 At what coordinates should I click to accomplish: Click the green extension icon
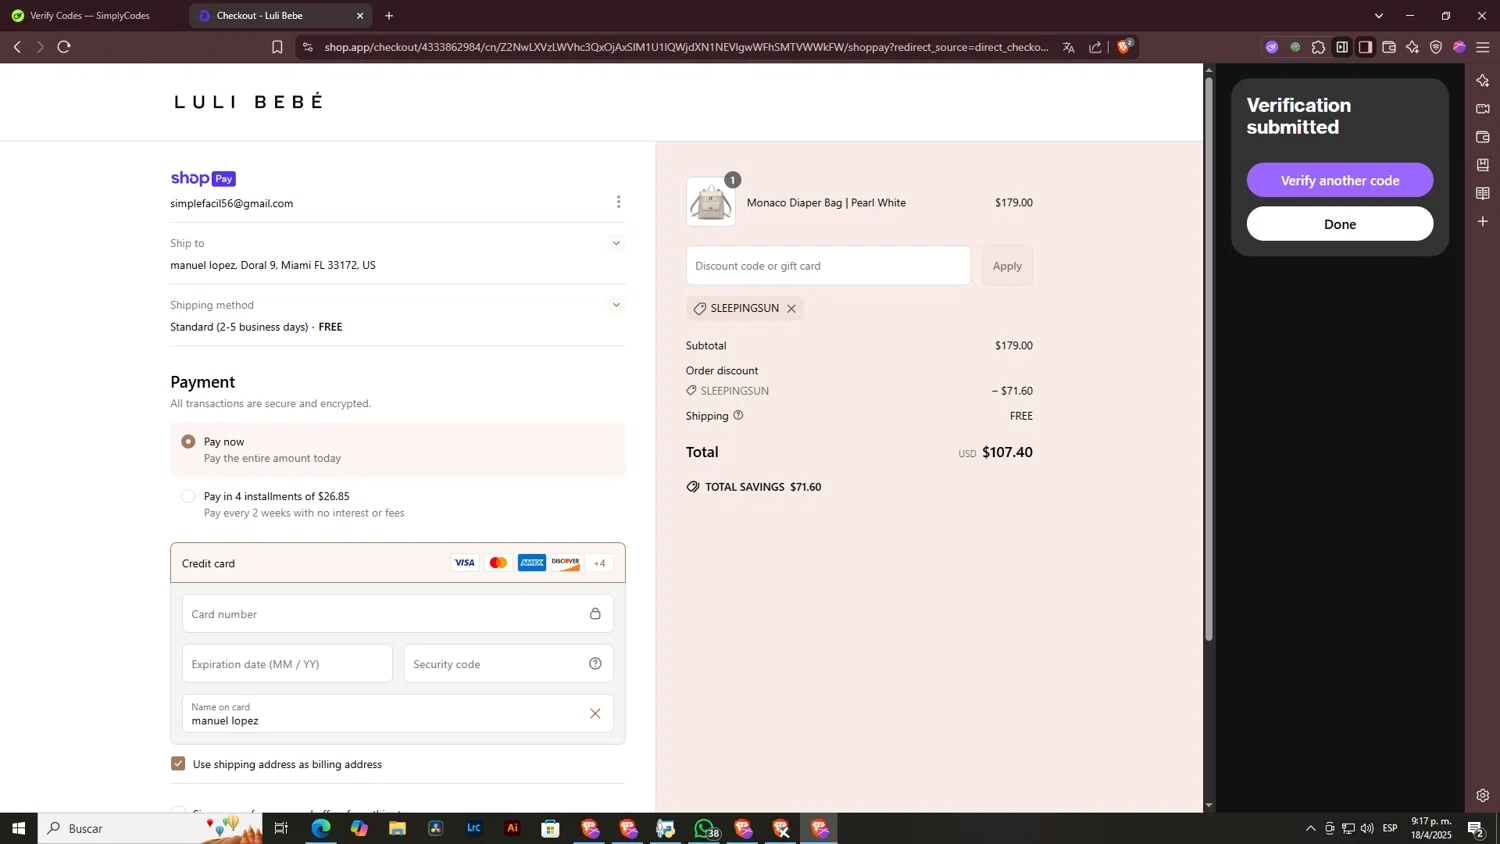(1295, 47)
